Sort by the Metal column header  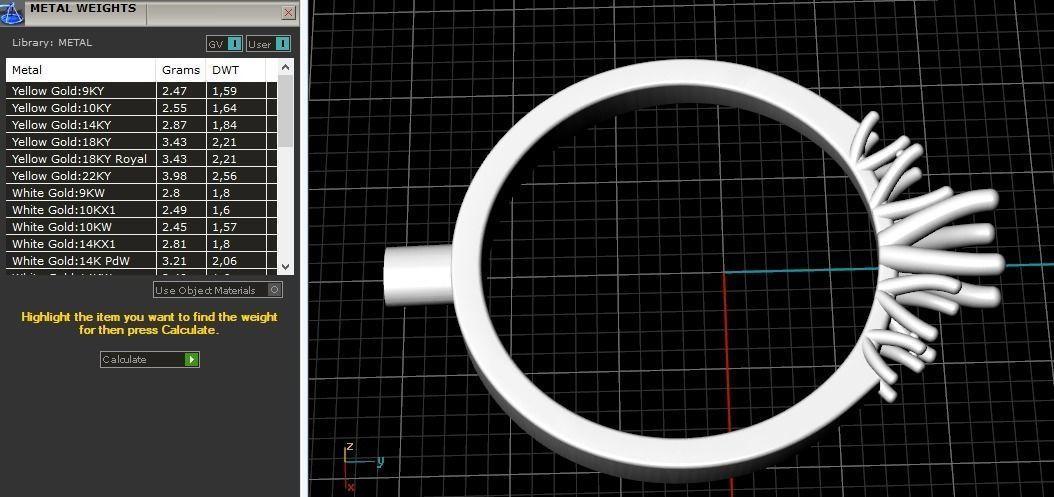click(x=81, y=70)
